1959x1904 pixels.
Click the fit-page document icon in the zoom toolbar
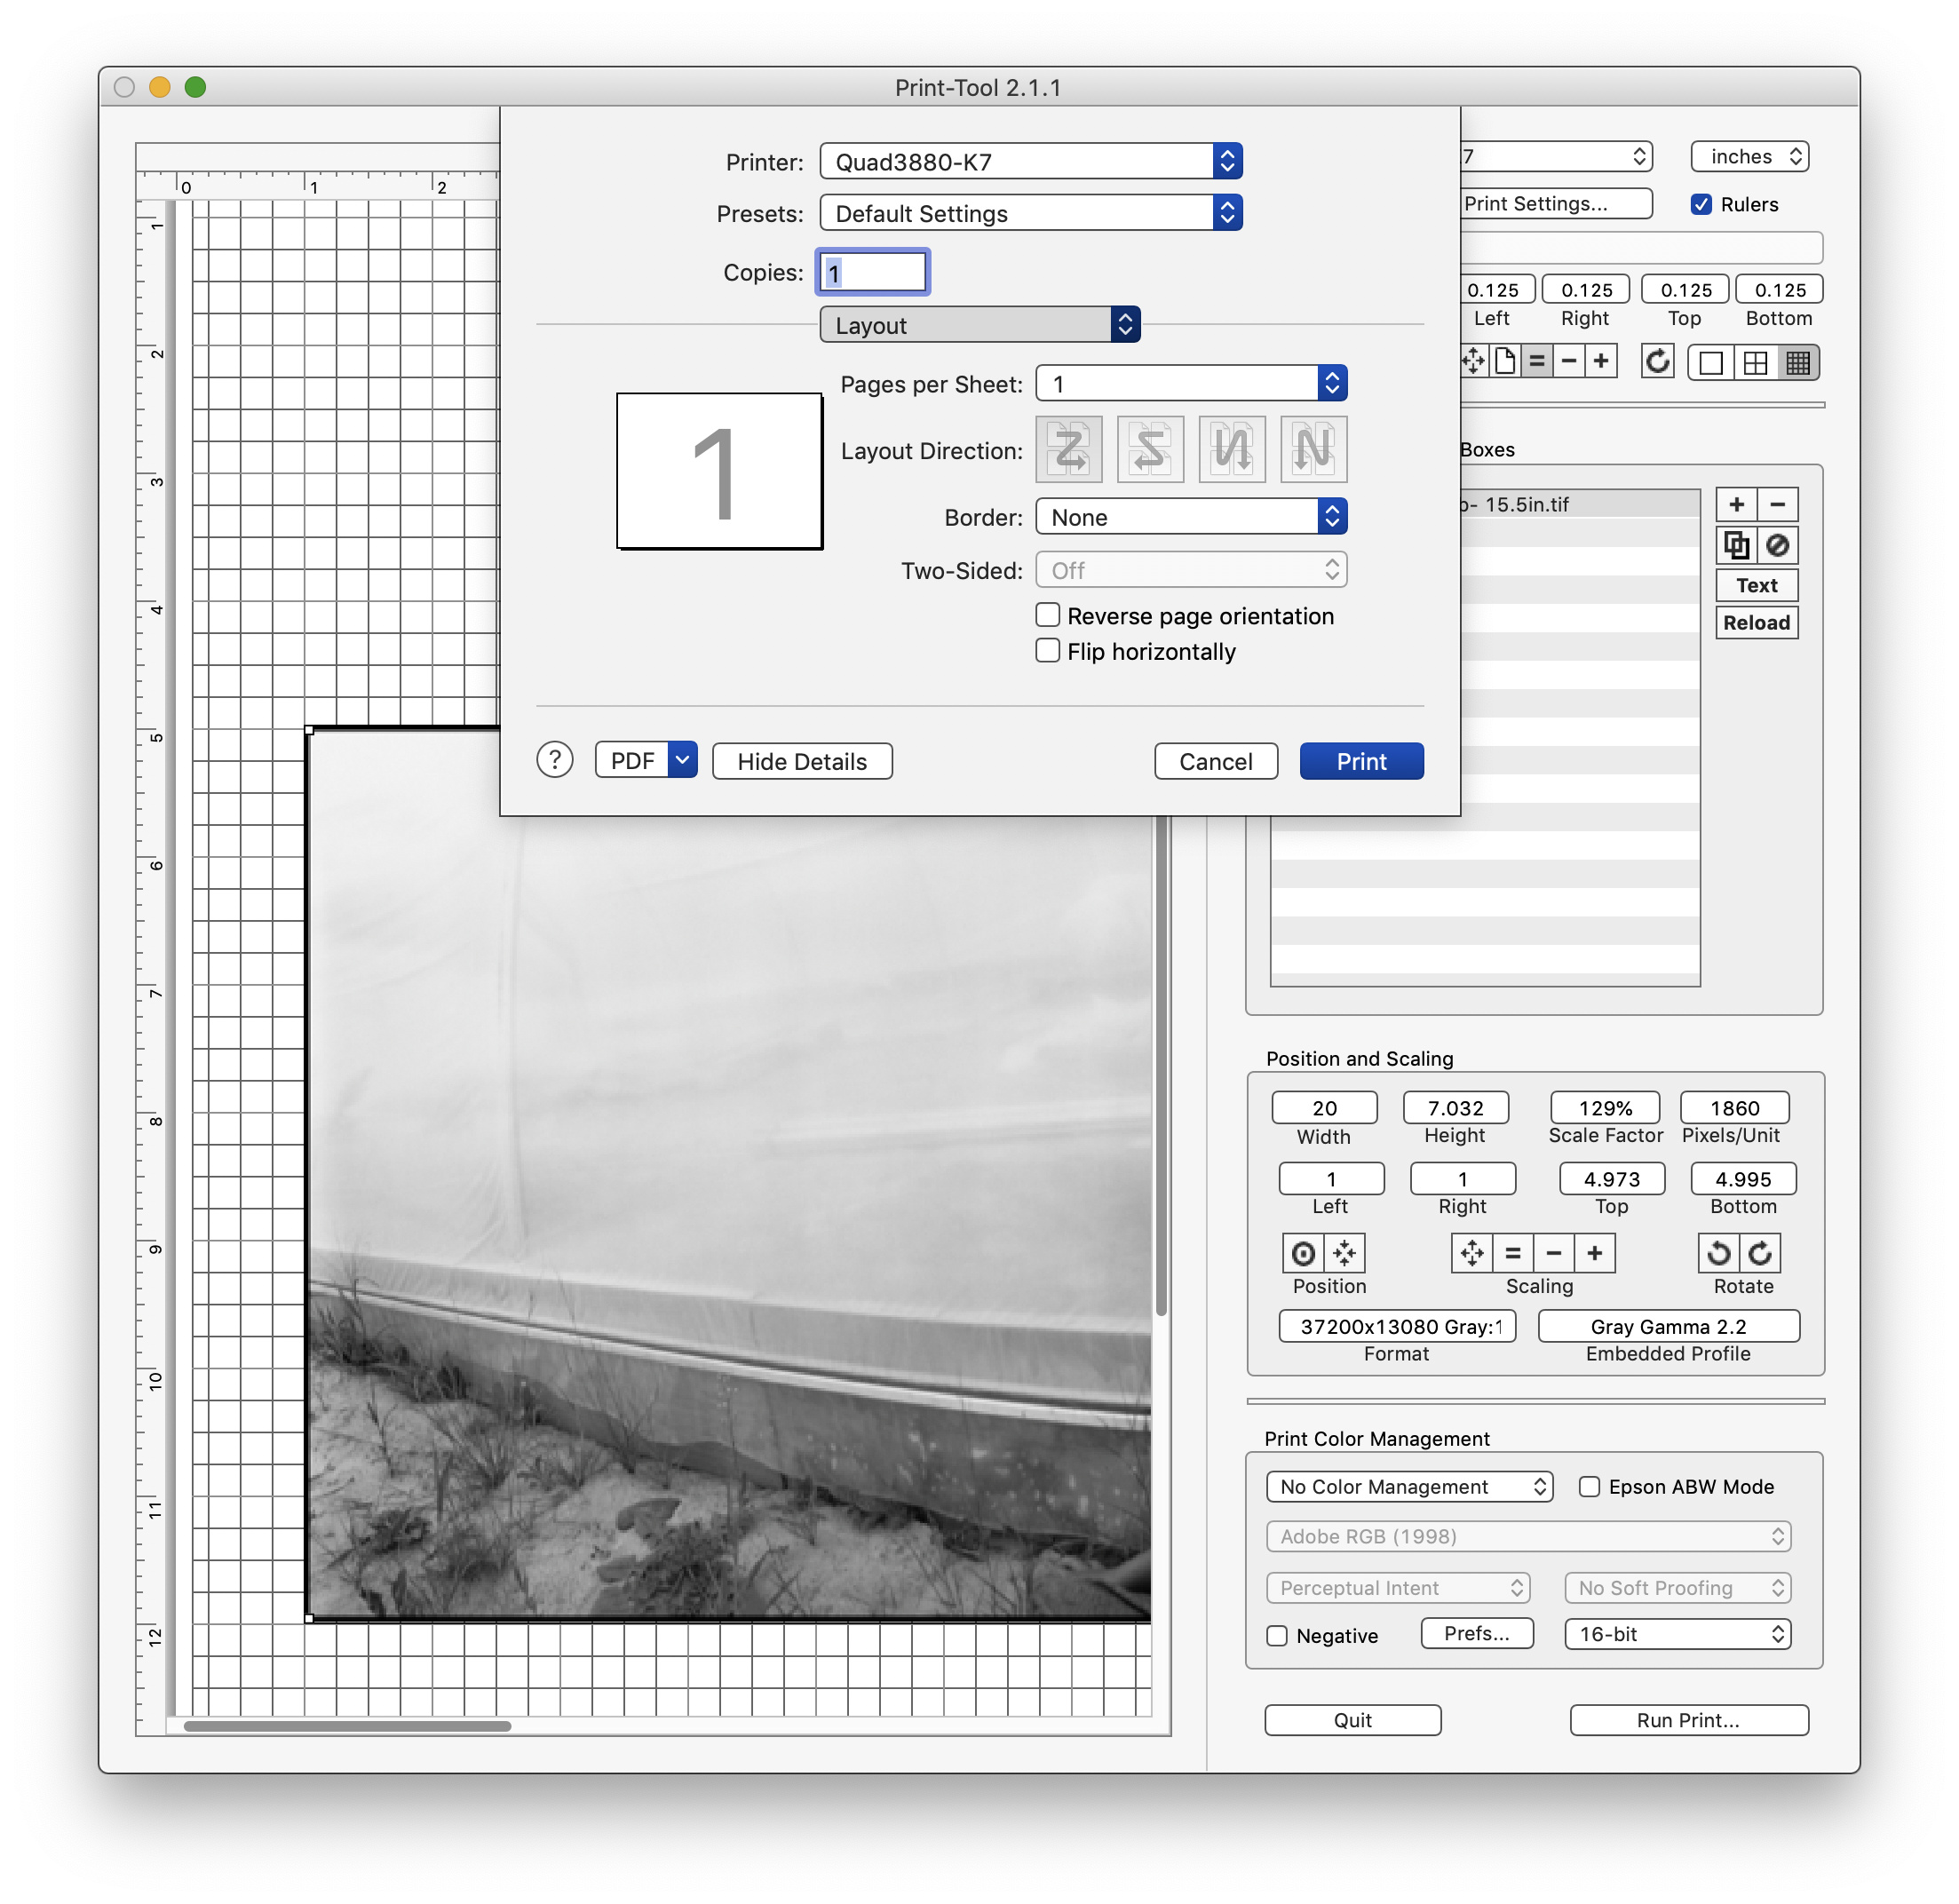1504,361
